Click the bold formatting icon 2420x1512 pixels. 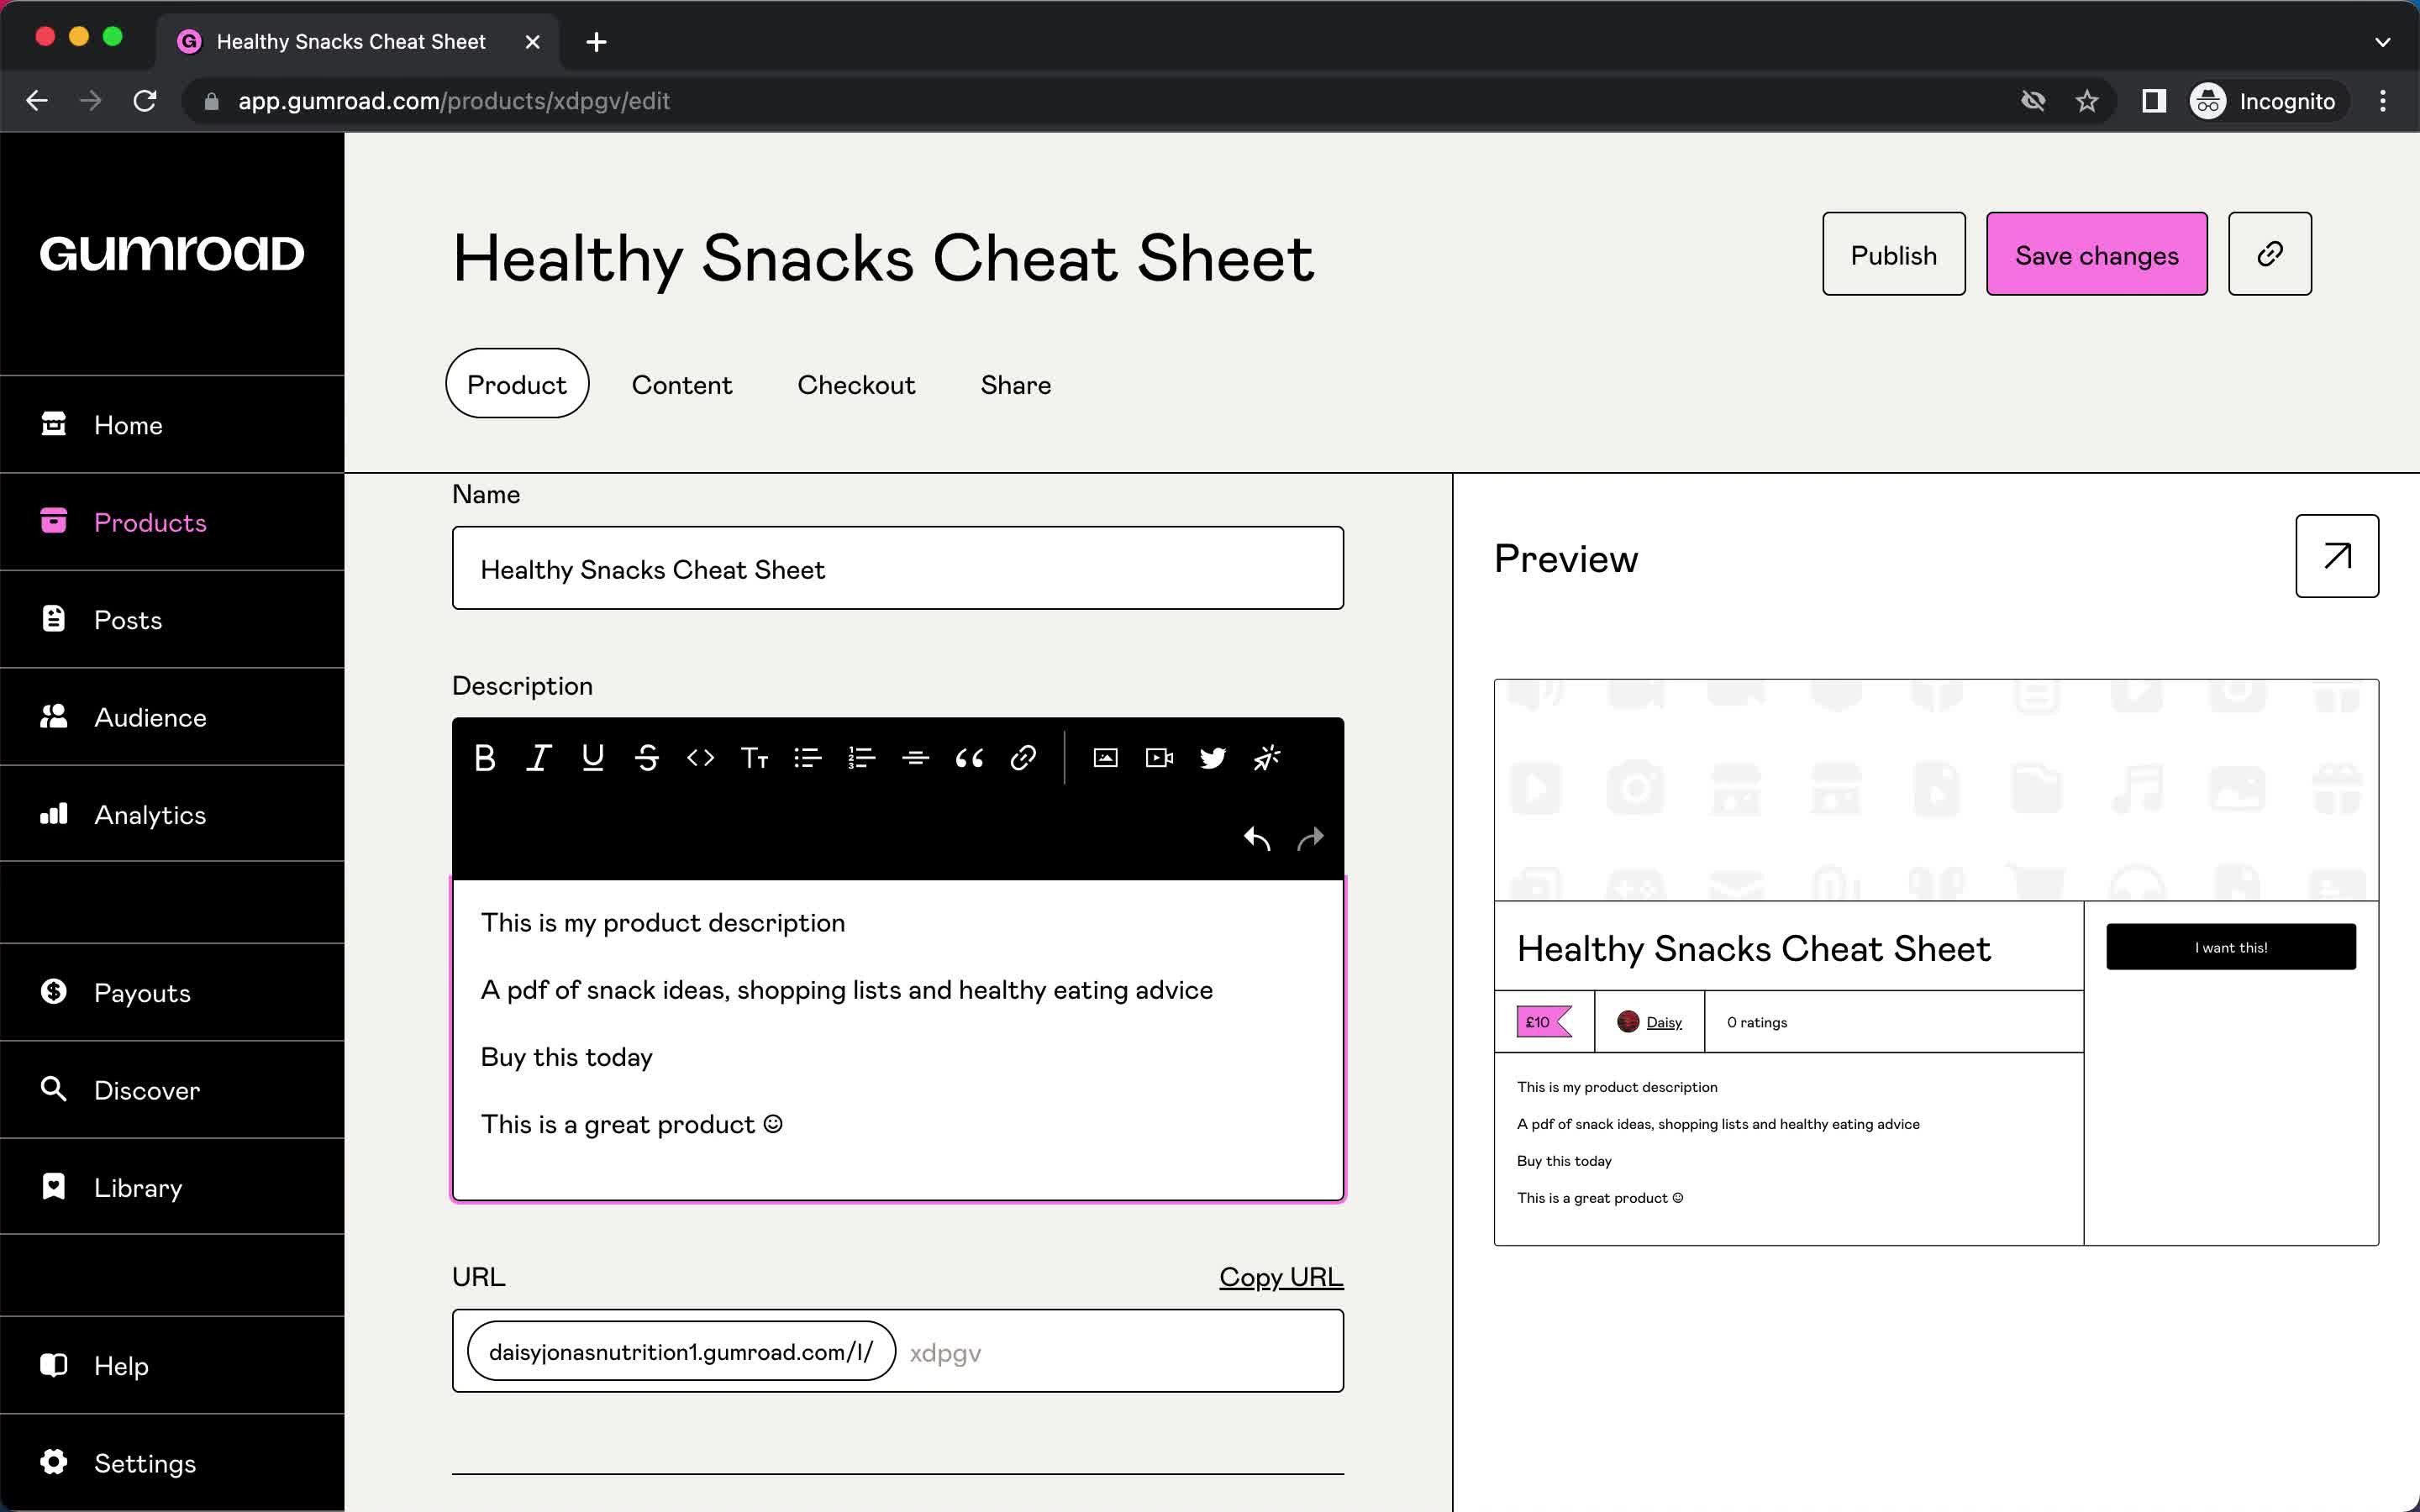click(x=486, y=758)
